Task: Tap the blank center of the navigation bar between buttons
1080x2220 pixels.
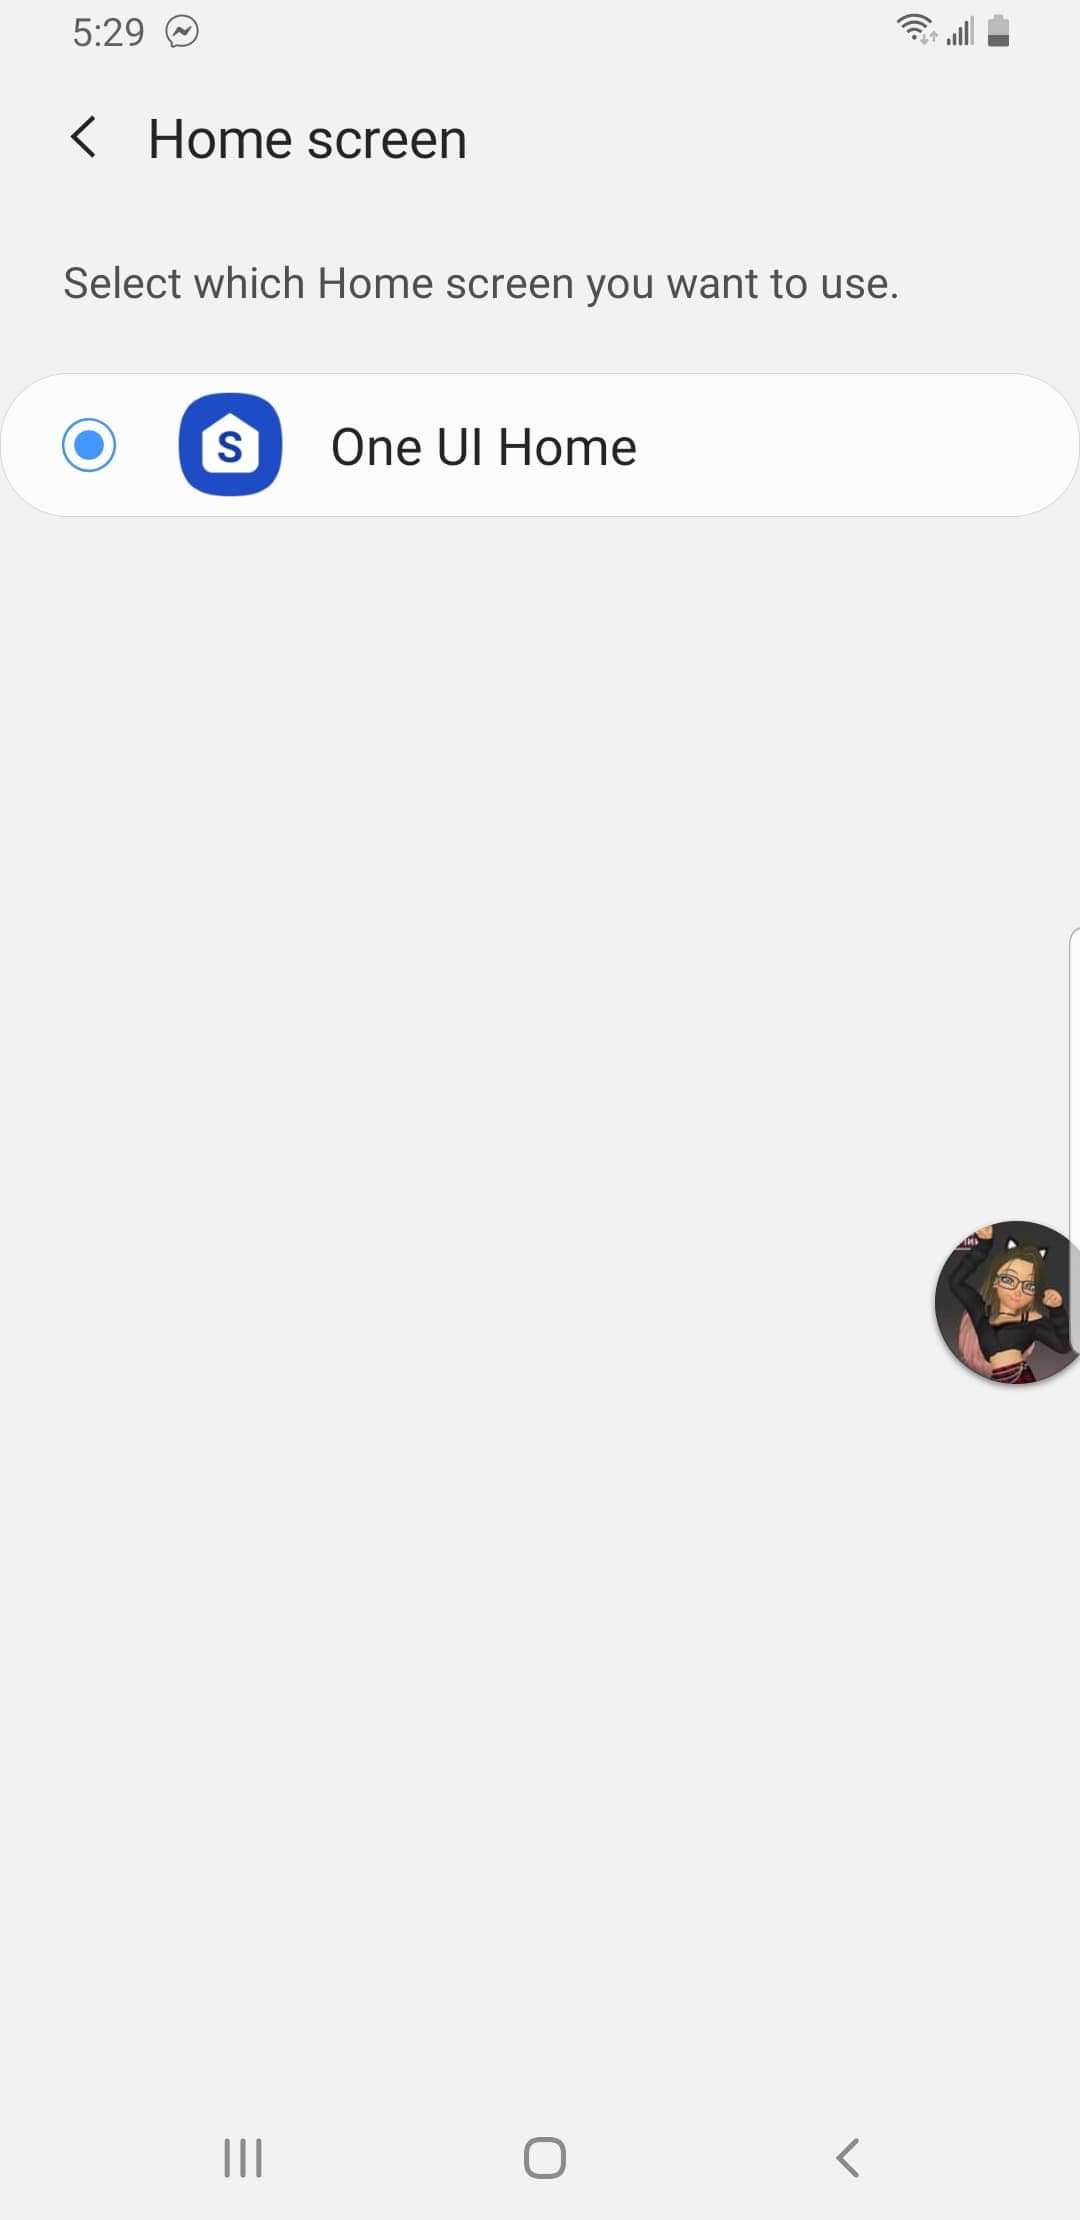Action: click(x=395, y=2157)
